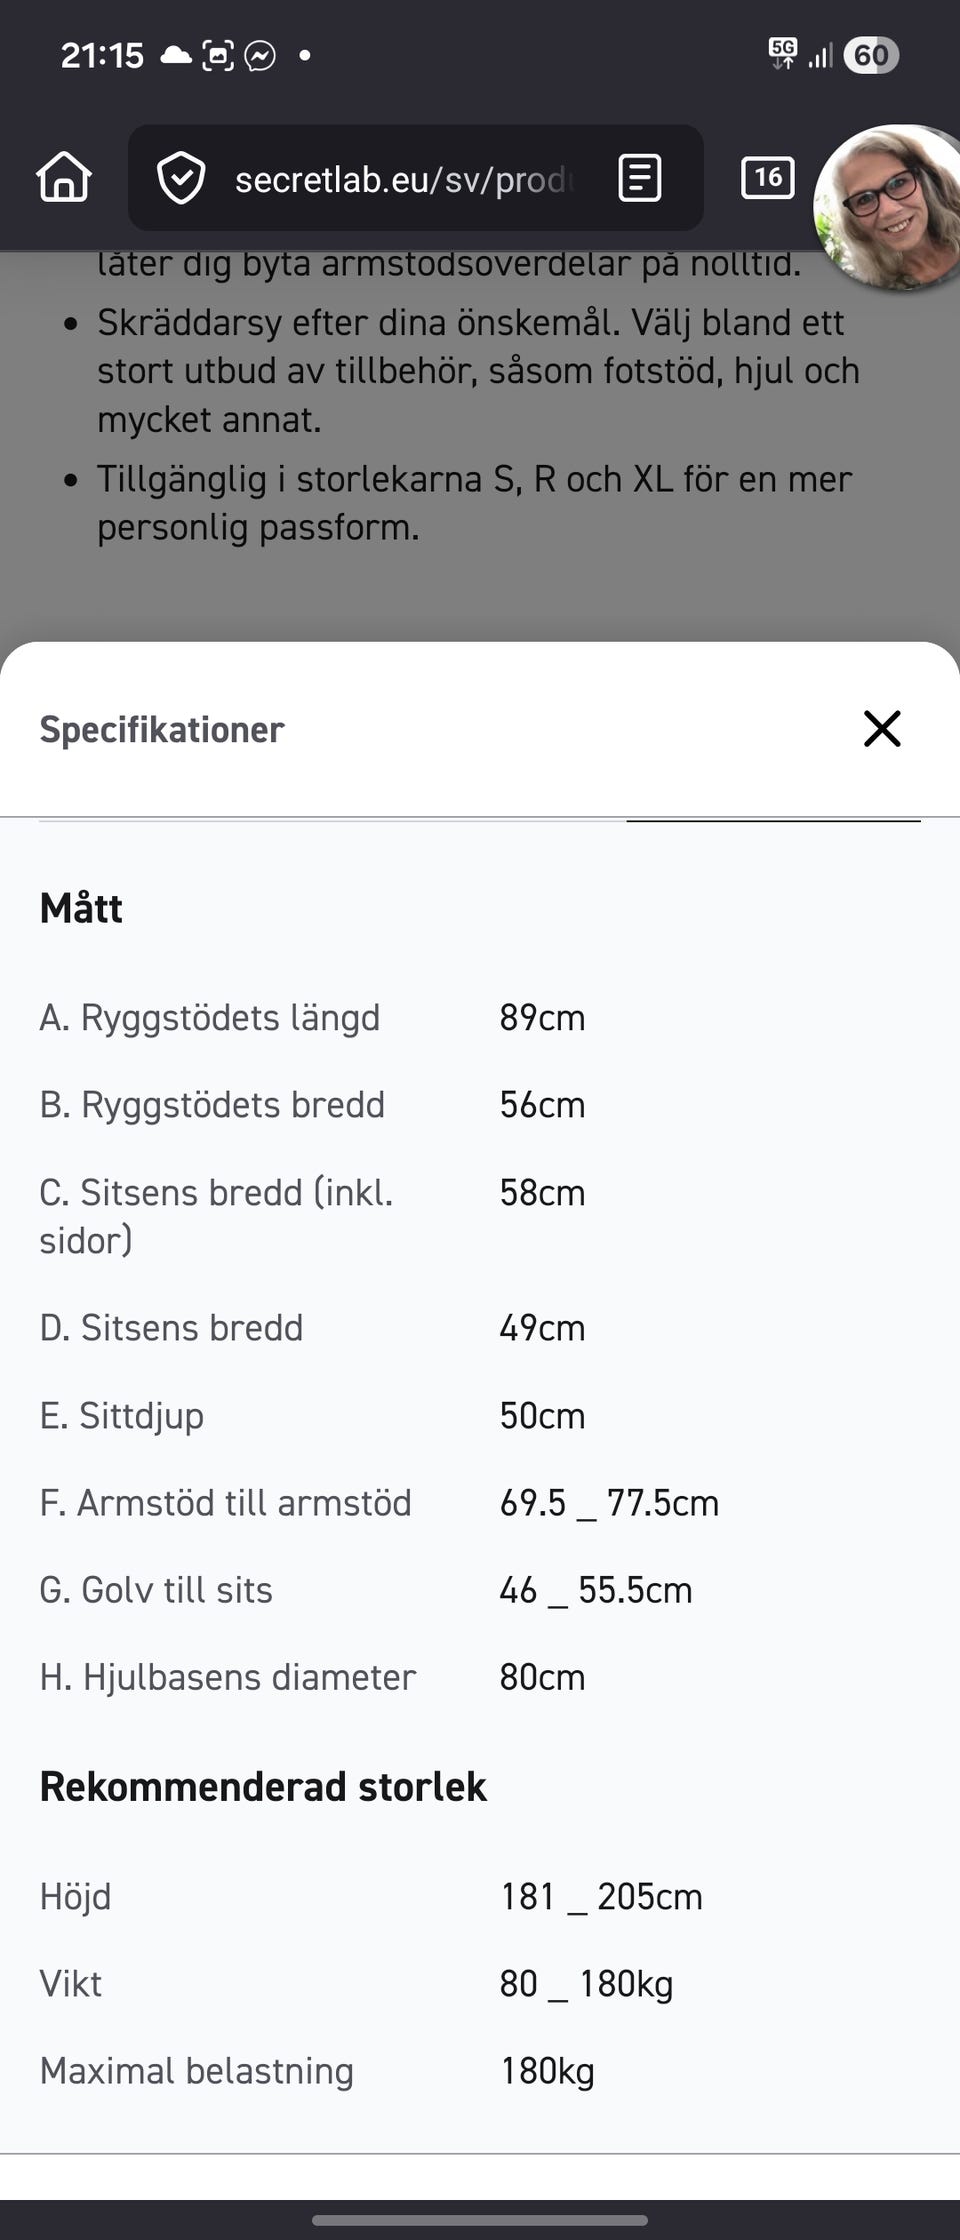Image resolution: width=960 pixels, height=2240 pixels.
Task: Tap the battery indicator showing 60
Action: pyautogui.click(x=870, y=55)
